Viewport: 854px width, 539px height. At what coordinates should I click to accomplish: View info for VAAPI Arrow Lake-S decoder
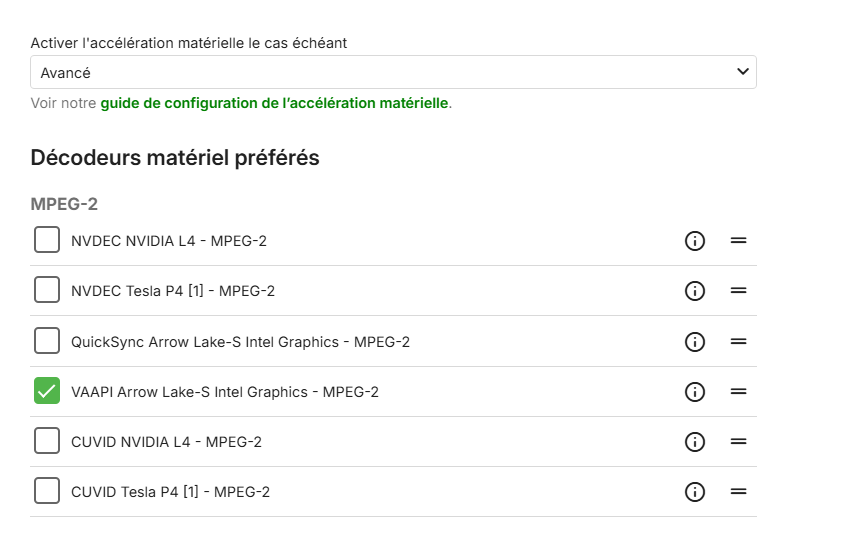click(695, 391)
